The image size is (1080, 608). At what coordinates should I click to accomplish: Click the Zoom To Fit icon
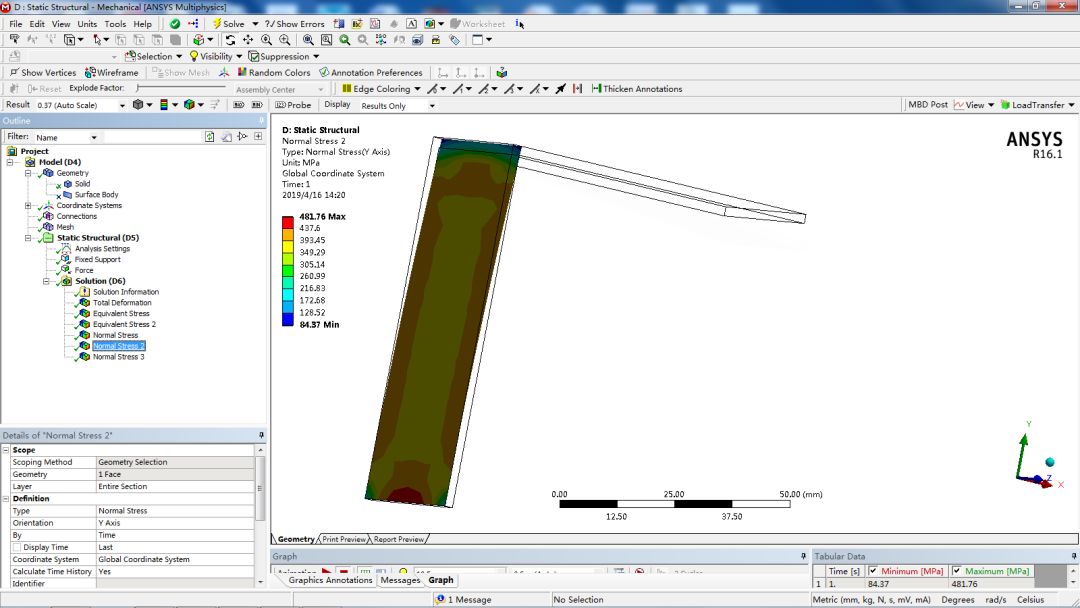[x=308, y=40]
